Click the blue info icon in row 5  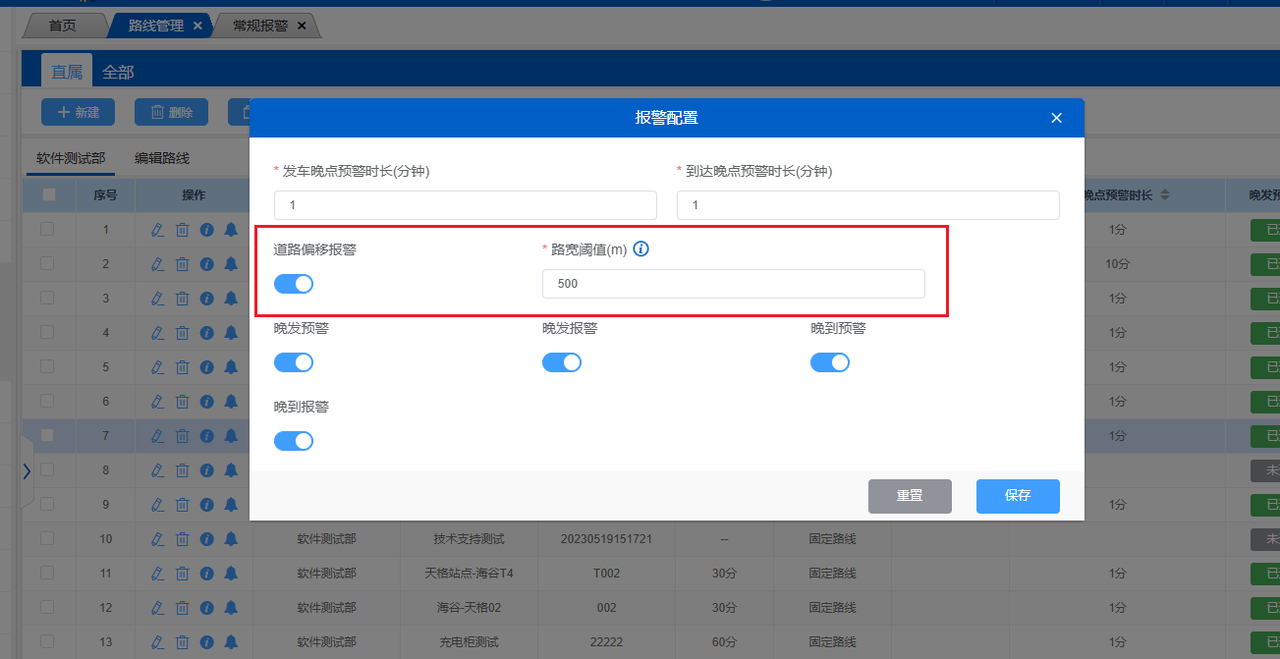click(207, 367)
